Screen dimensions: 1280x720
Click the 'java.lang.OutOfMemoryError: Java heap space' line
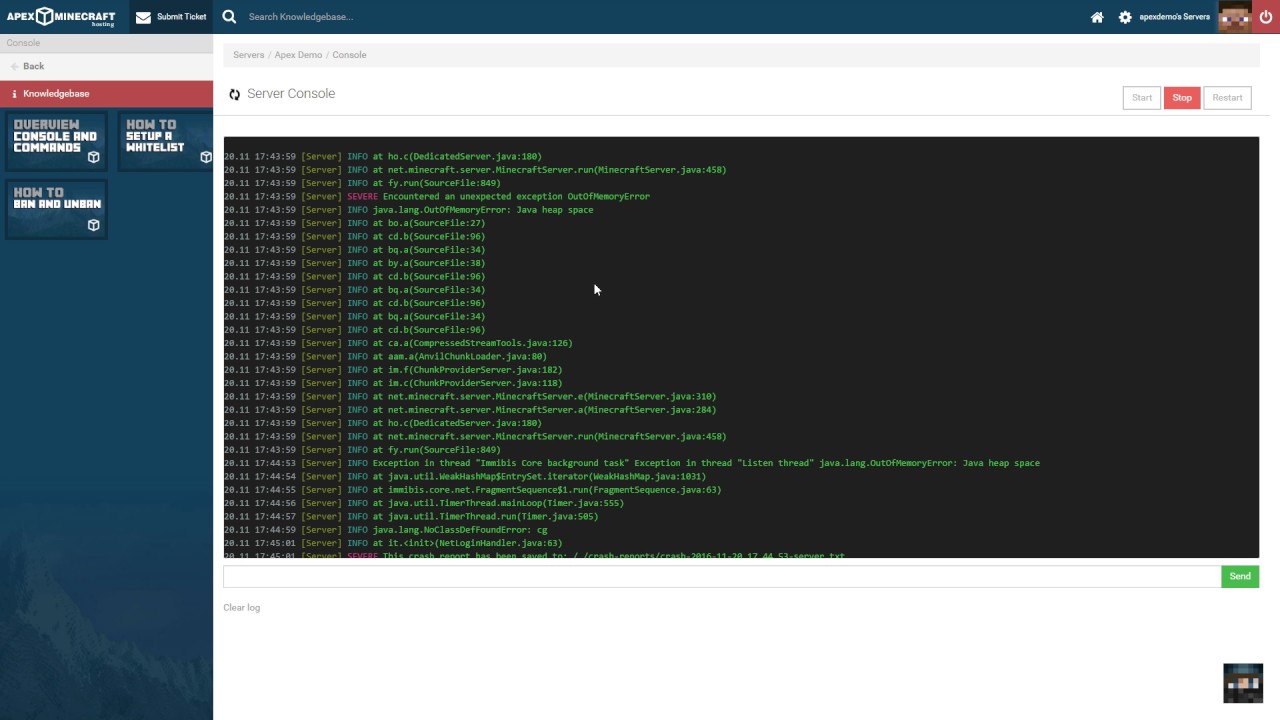pos(408,210)
